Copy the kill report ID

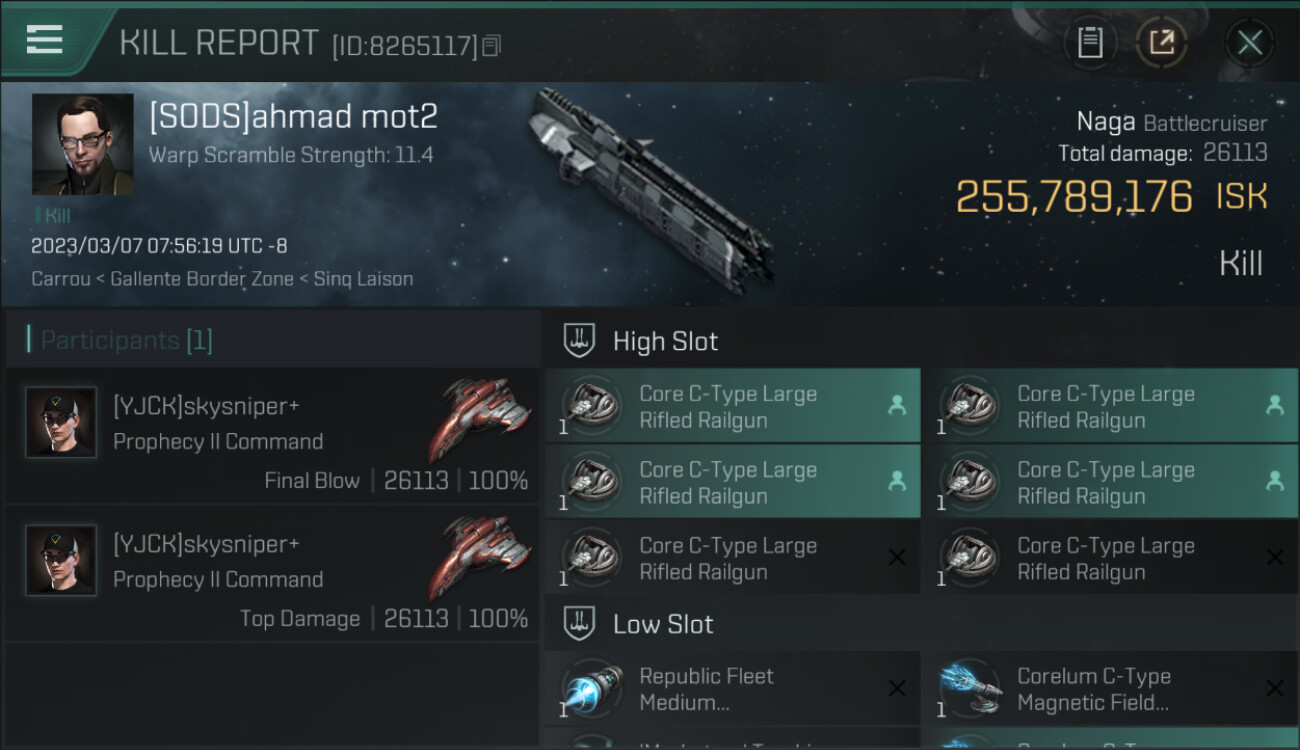[491, 46]
